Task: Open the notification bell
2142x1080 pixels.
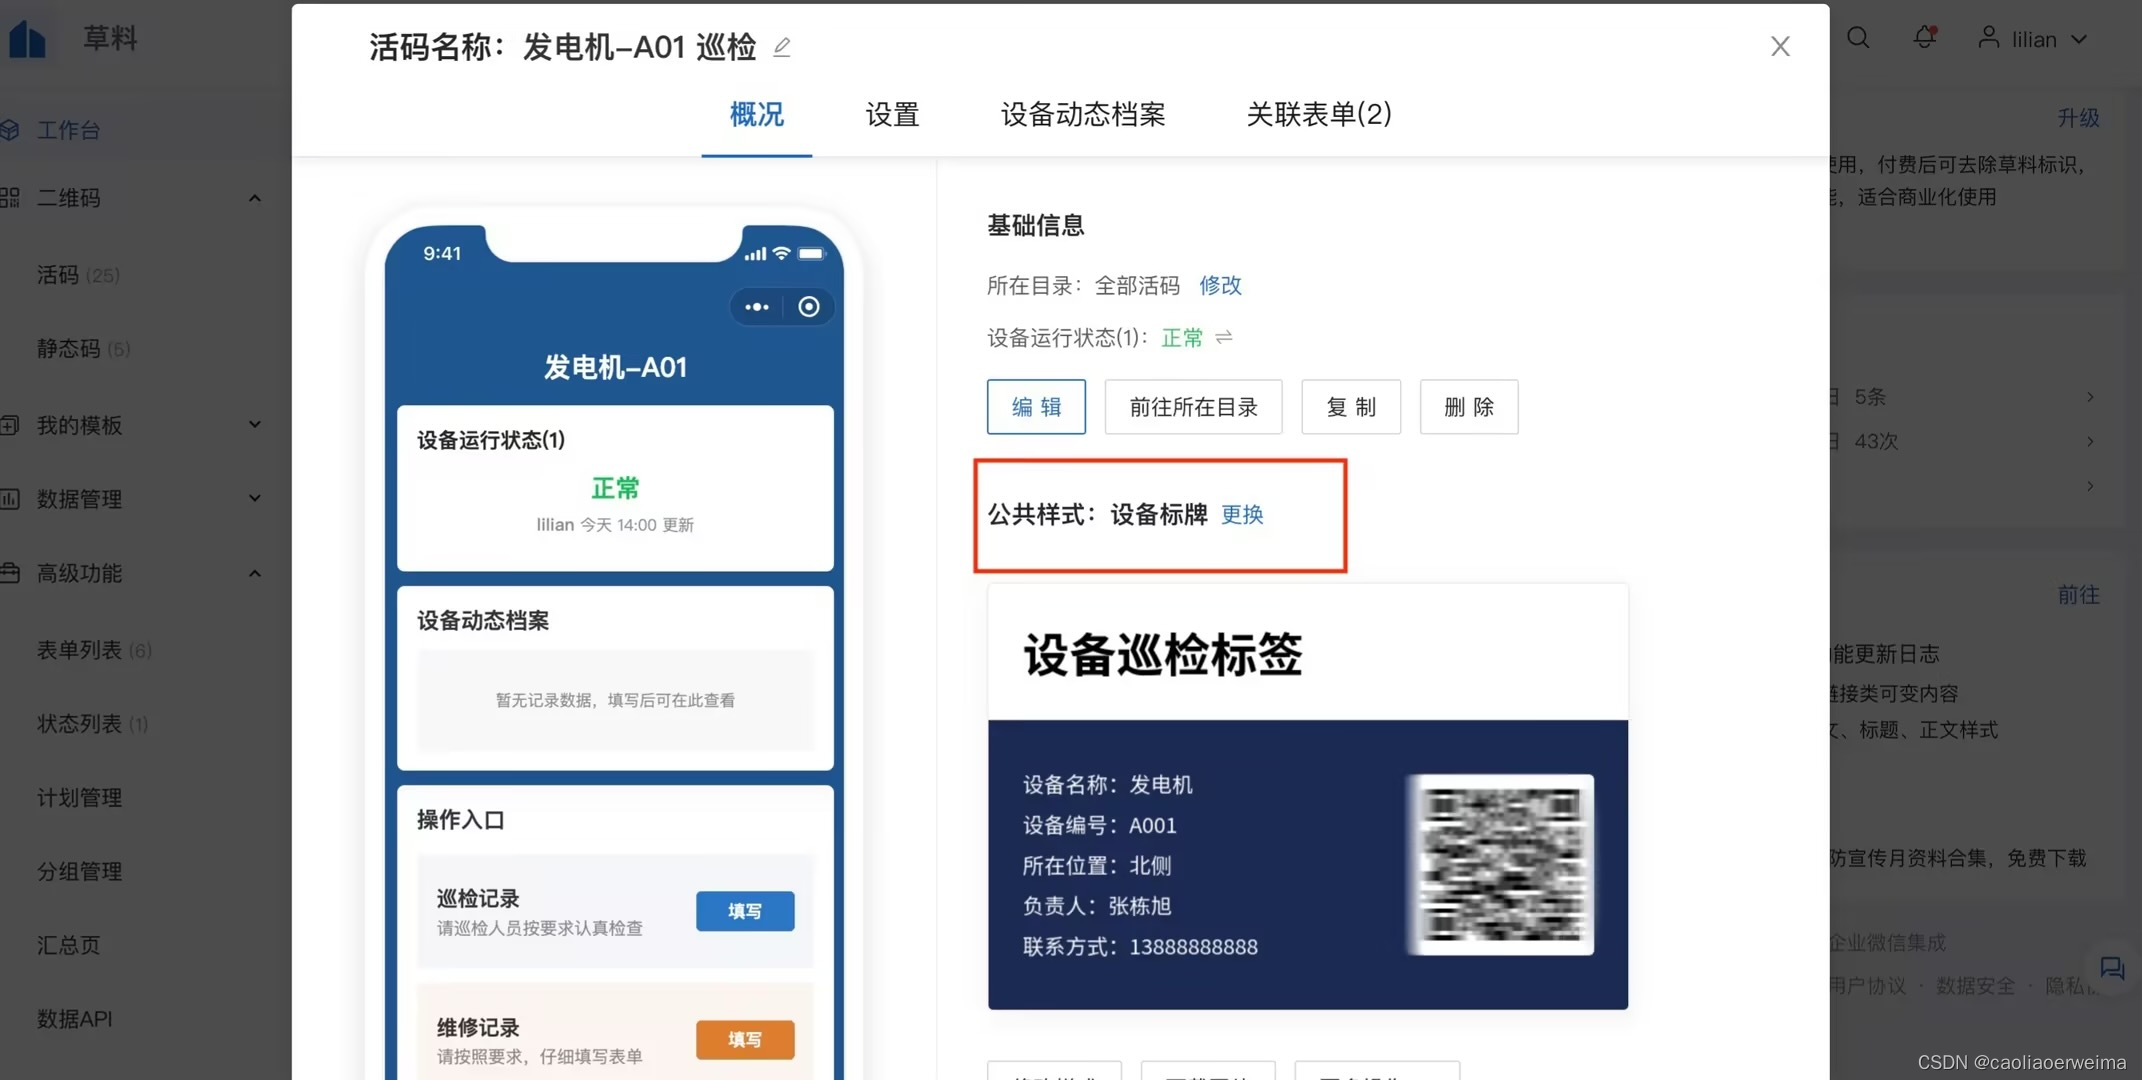Action: pyautogui.click(x=1924, y=38)
